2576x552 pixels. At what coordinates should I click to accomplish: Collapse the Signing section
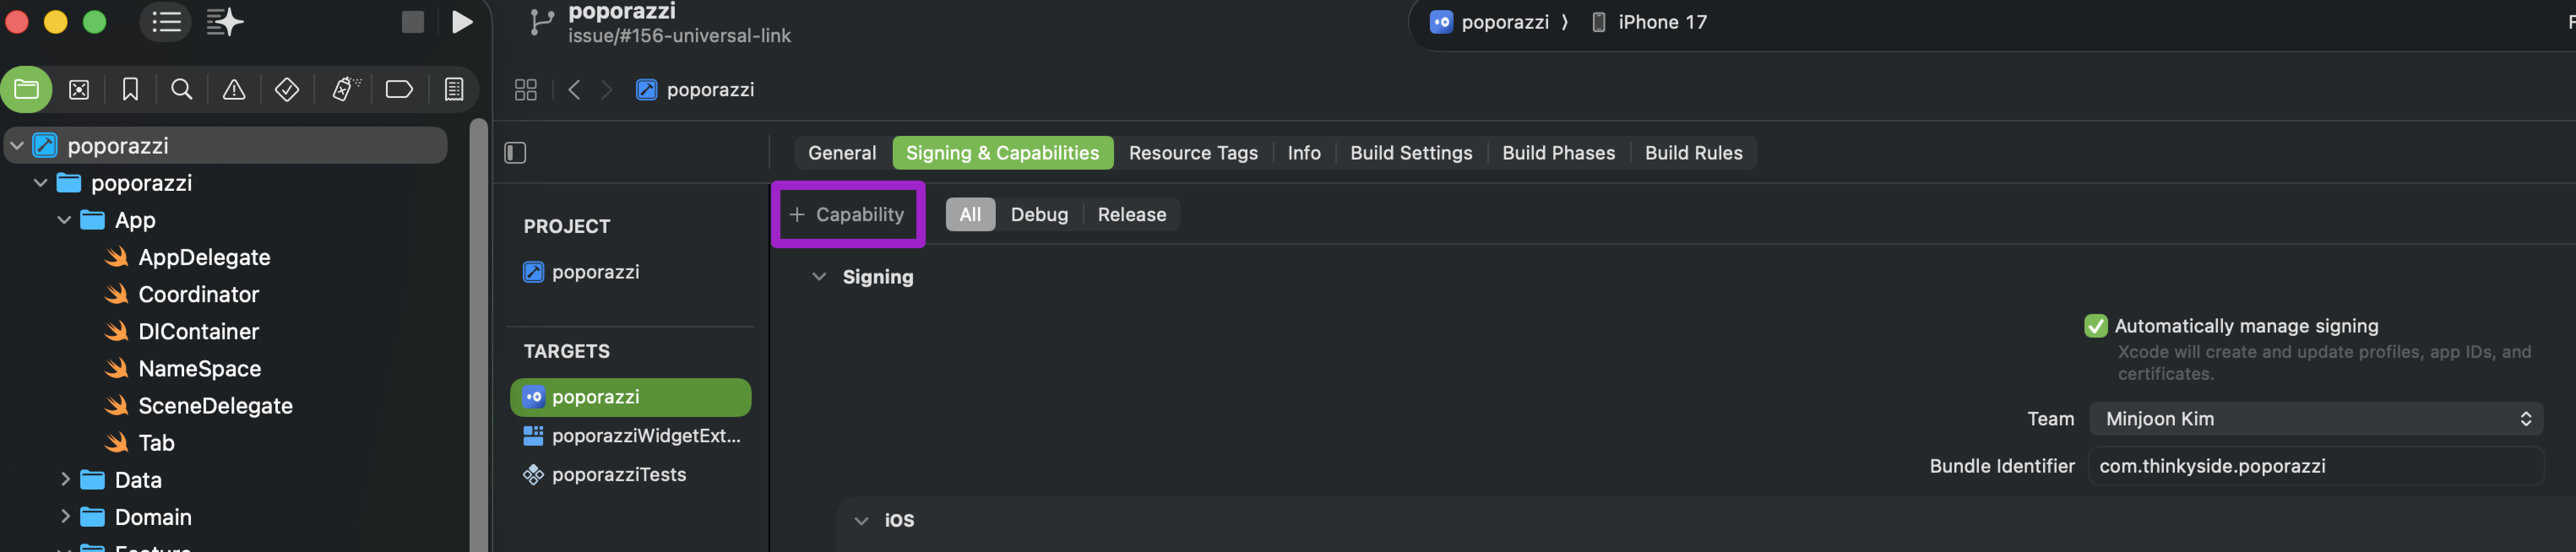819,277
